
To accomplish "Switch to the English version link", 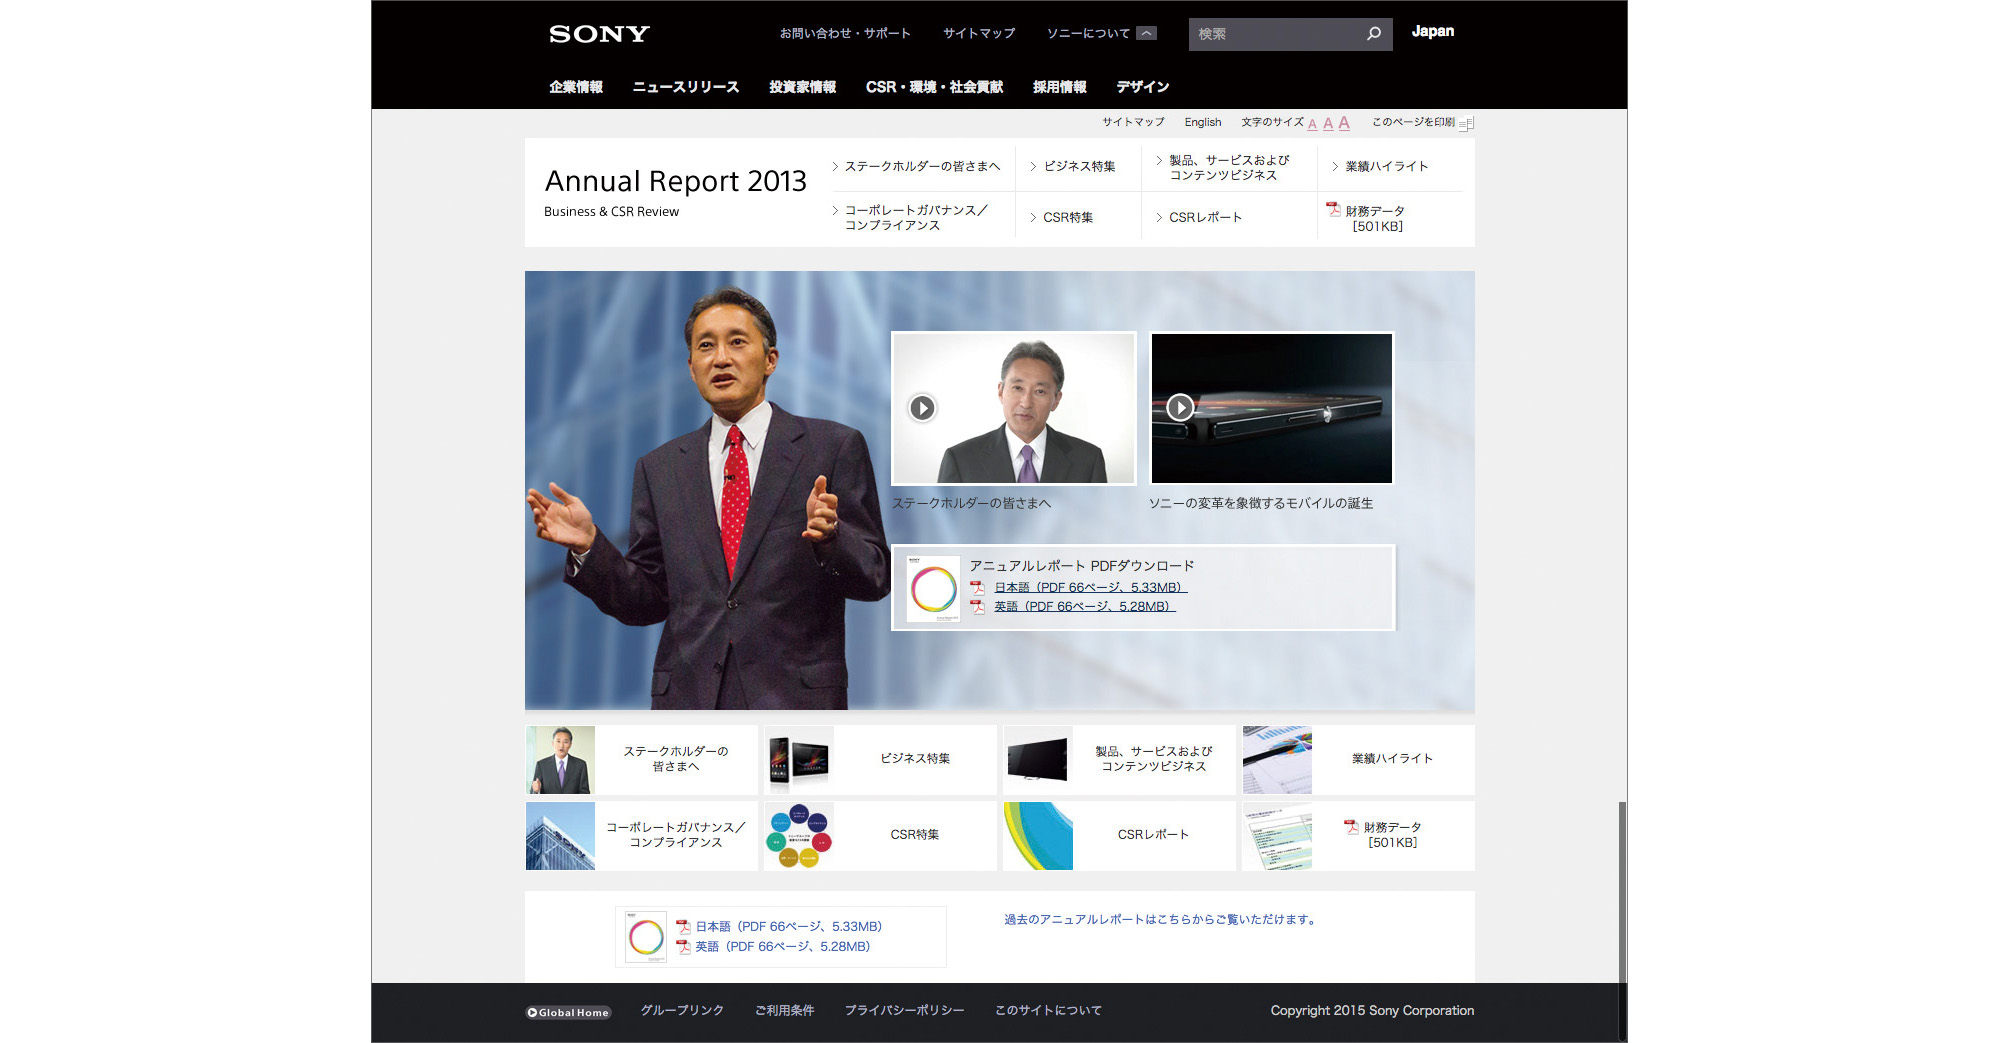I will [1202, 122].
